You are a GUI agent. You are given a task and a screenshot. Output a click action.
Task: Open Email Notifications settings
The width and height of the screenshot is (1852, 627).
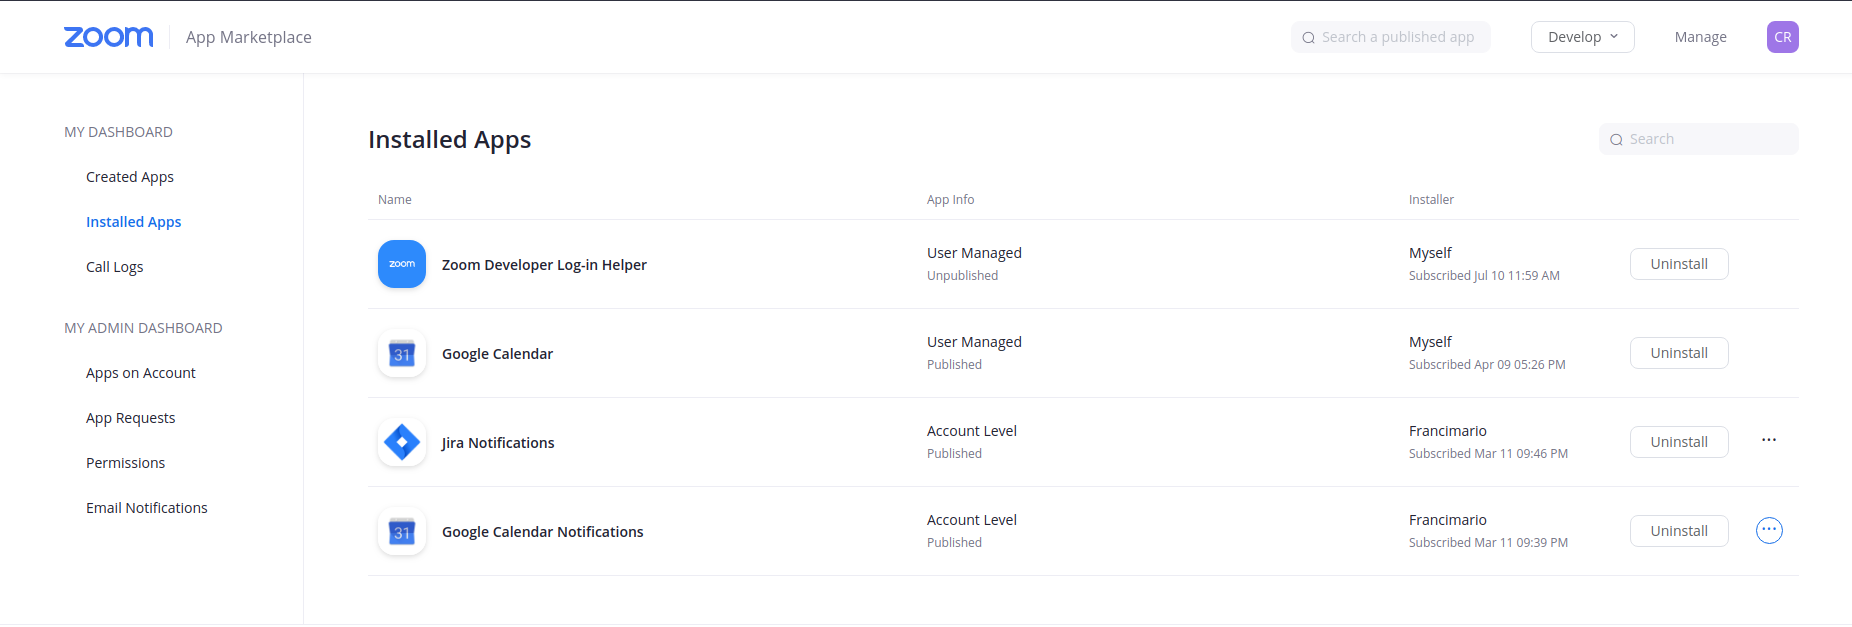[x=147, y=508]
